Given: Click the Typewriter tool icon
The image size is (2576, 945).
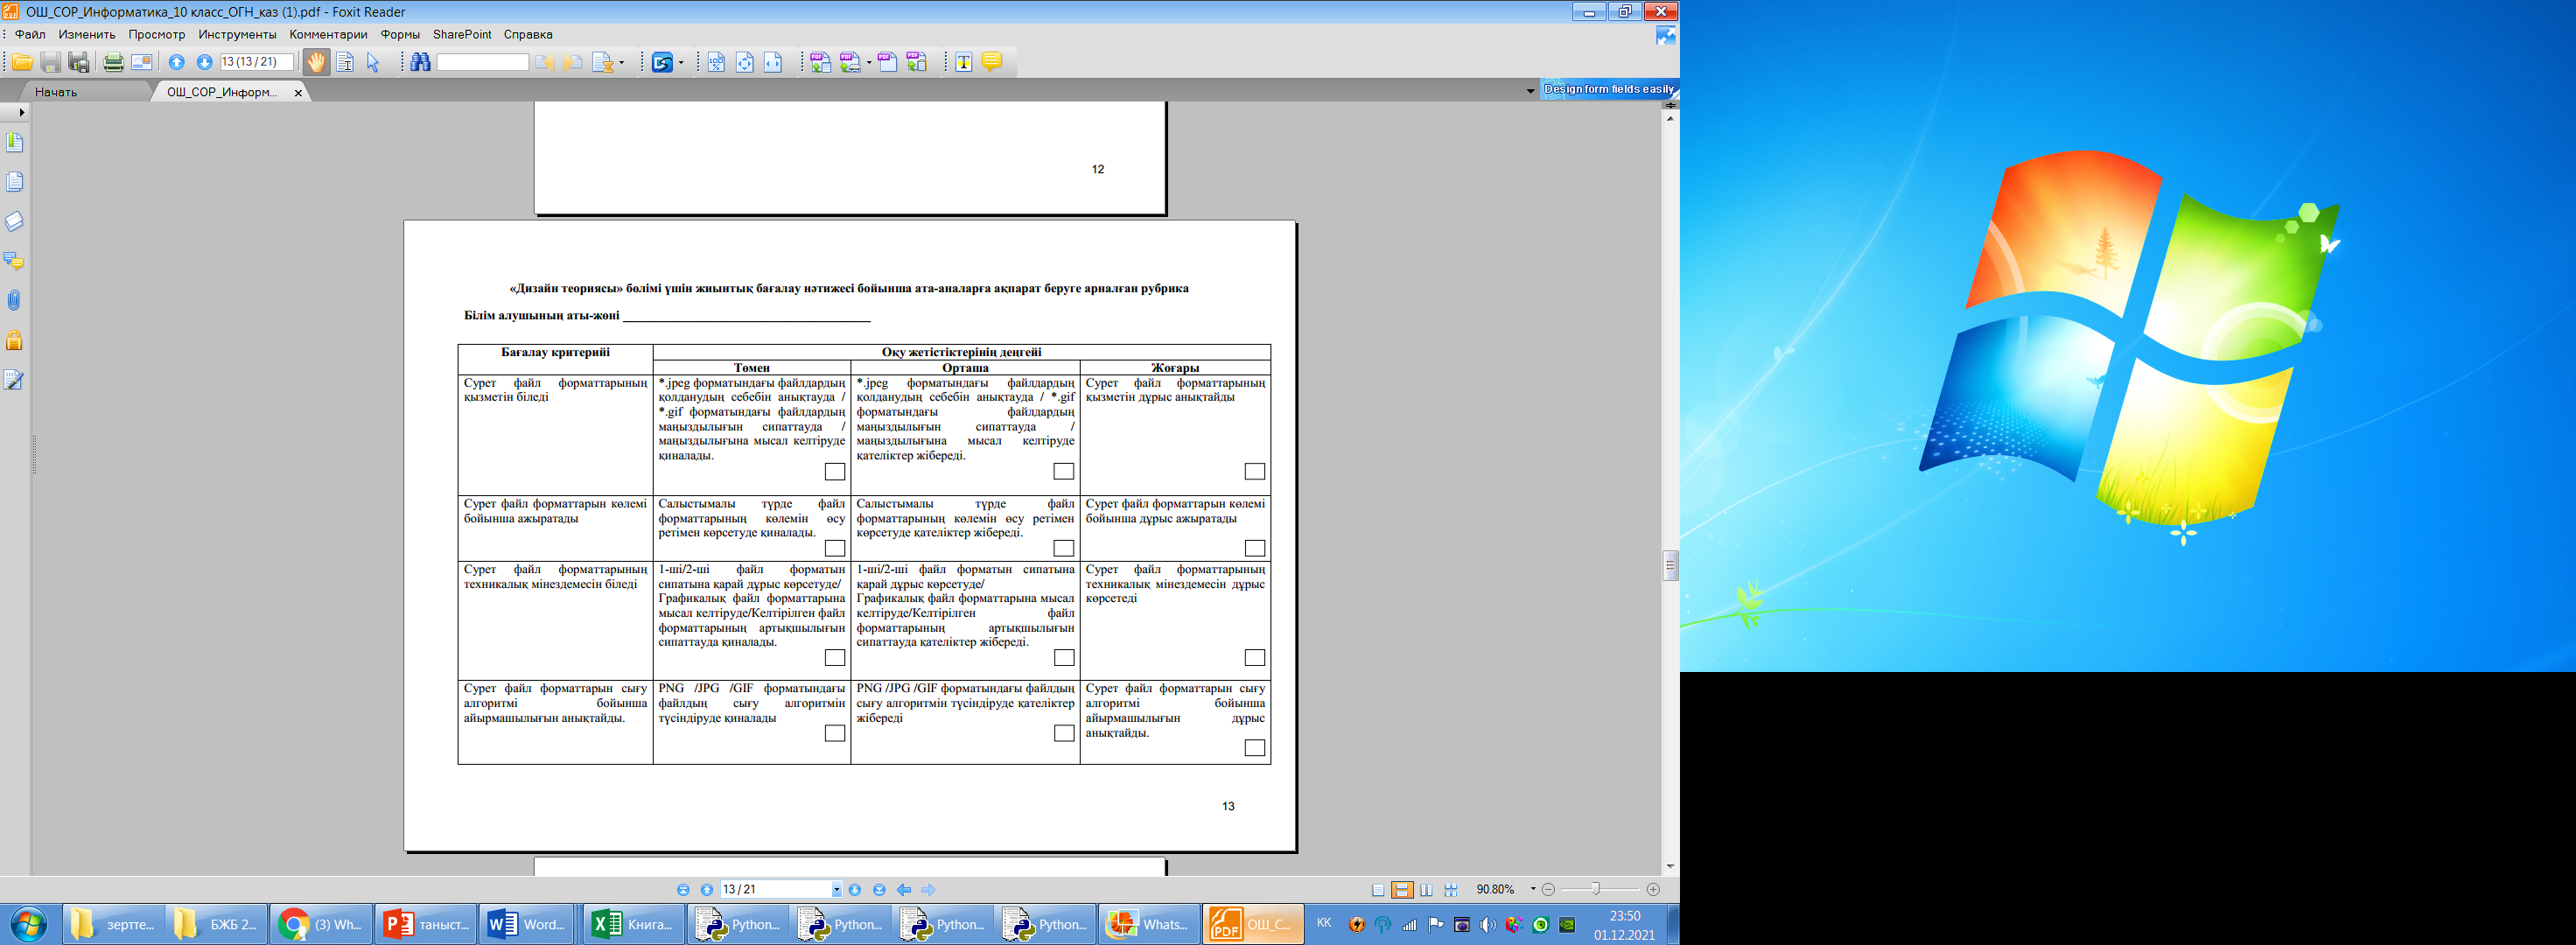Looking at the screenshot, I should tap(963, 62).
